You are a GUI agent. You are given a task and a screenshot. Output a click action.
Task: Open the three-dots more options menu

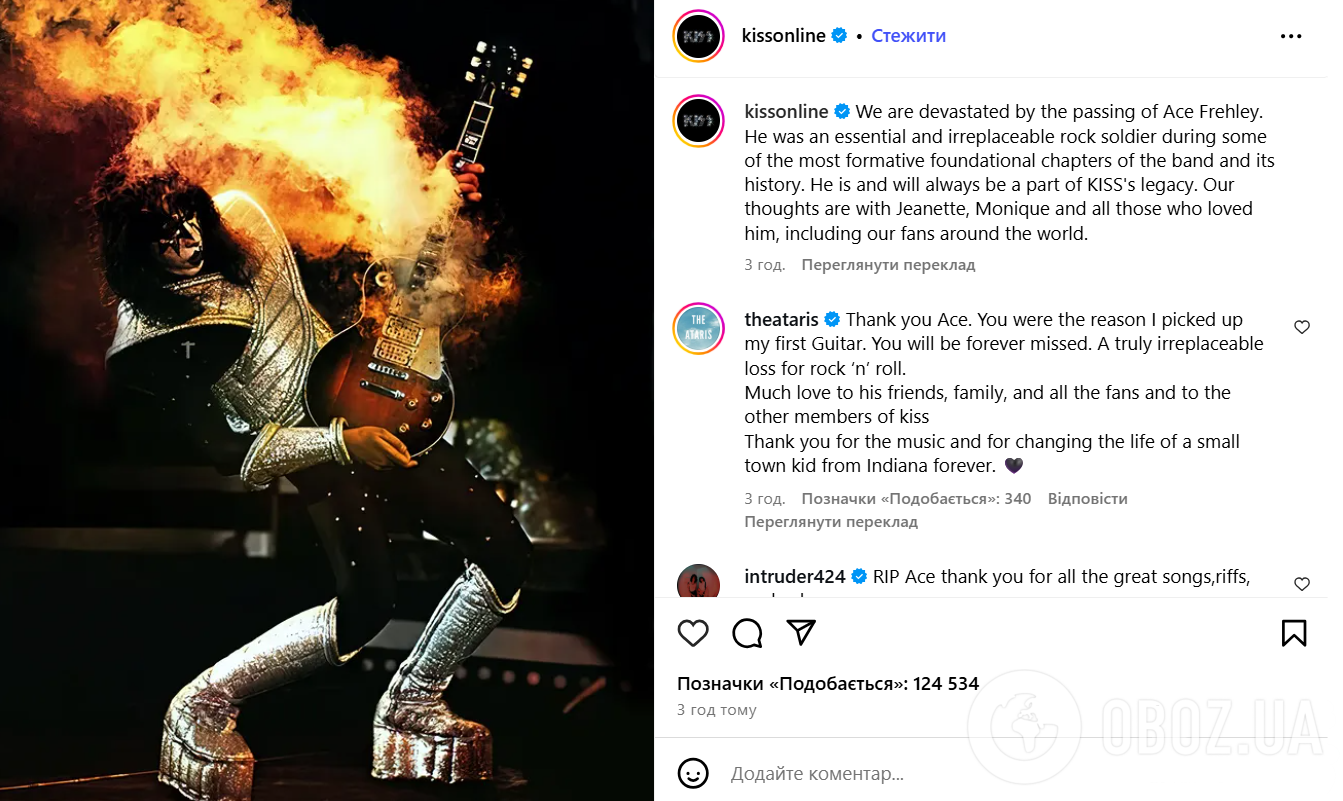(1291, 36)
